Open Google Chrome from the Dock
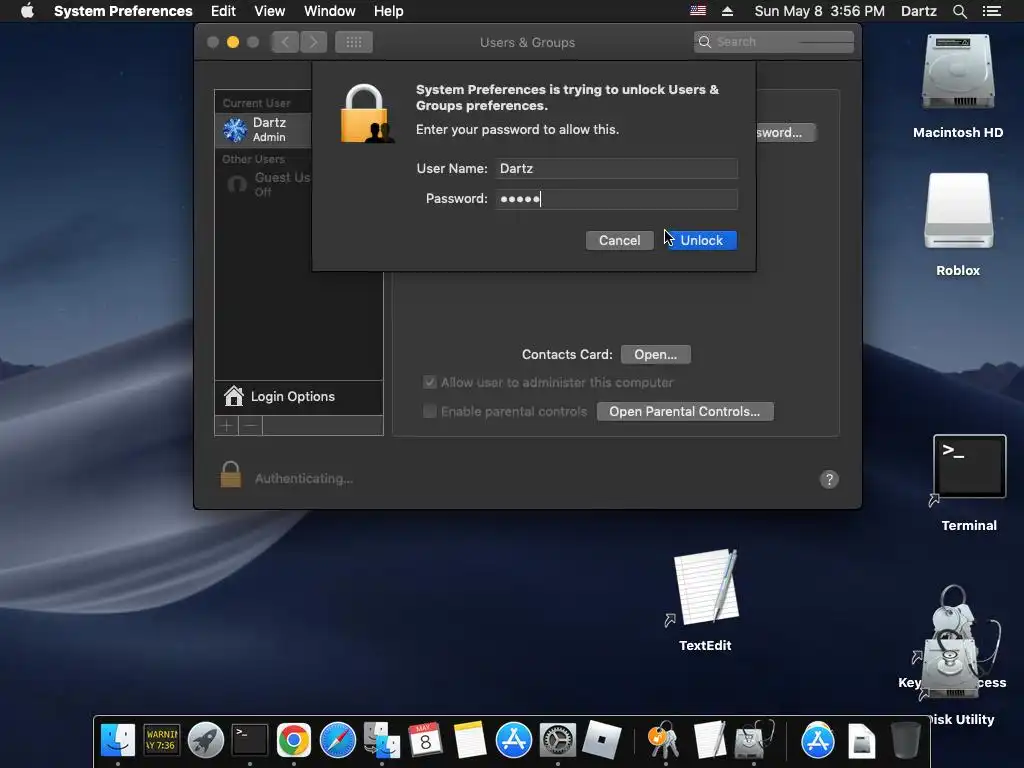This screenshot has height=768, width=1024. 294,740
